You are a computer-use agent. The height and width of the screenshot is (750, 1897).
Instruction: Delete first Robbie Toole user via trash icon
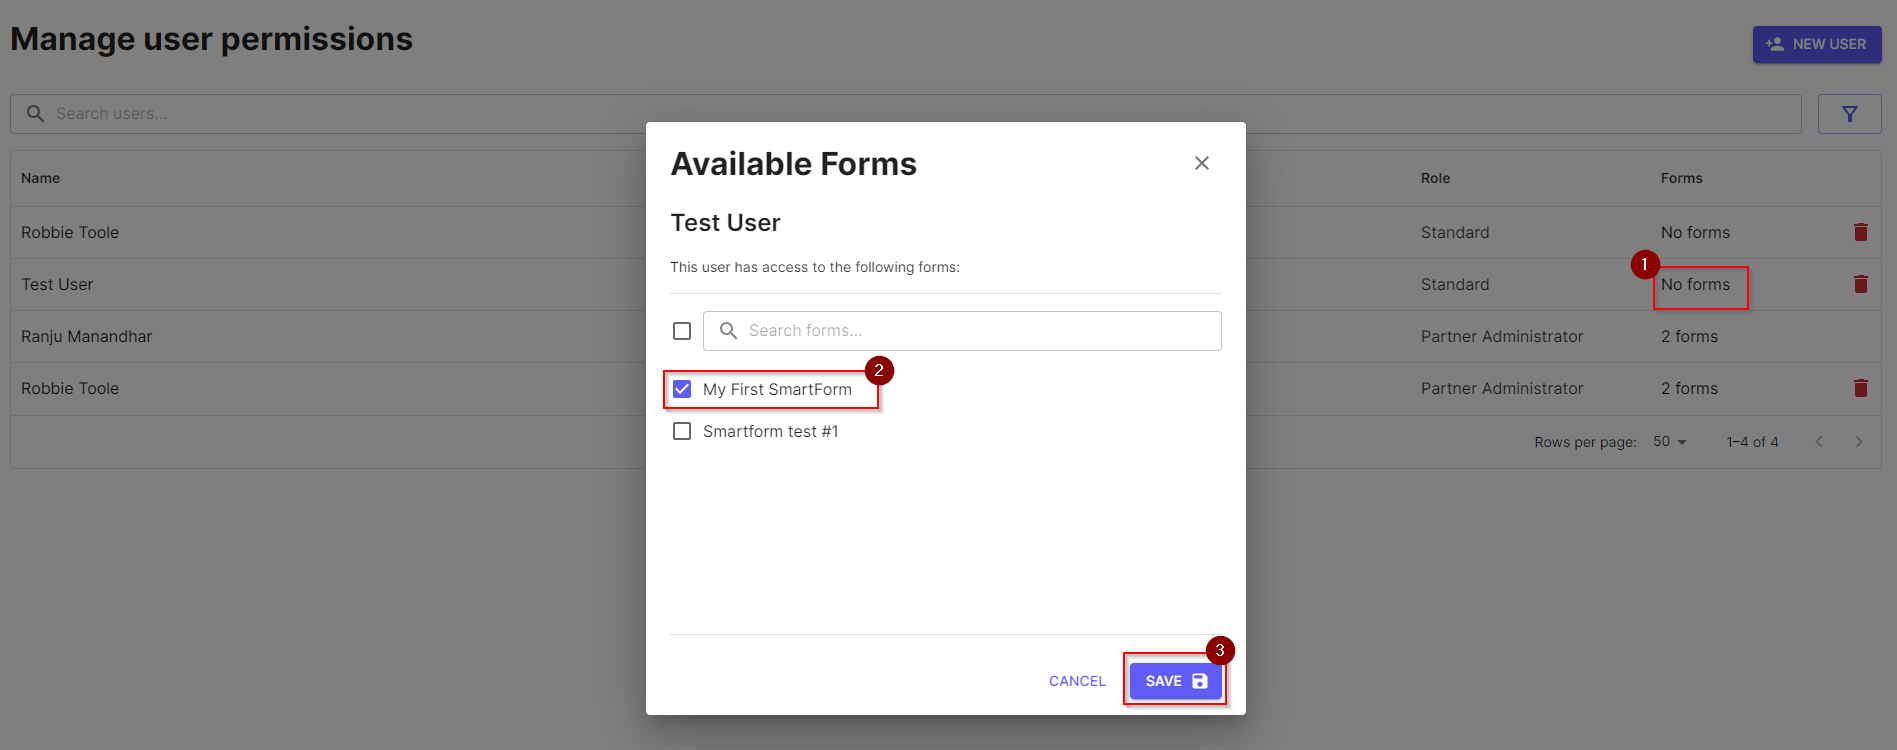1861,232
